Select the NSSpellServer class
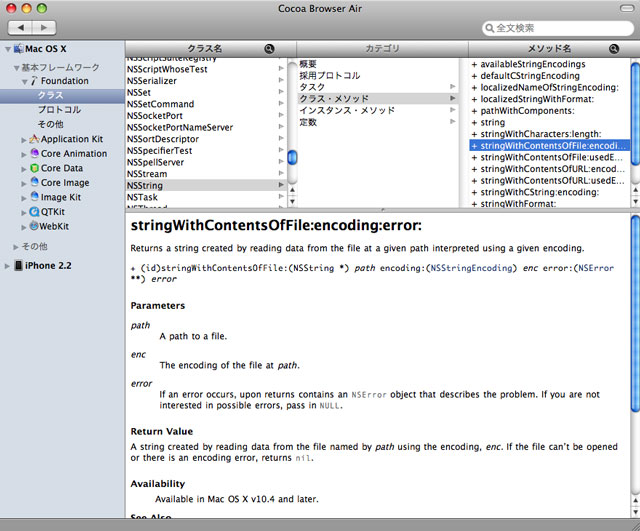This screenshot has width=640, height=531. 206,162
